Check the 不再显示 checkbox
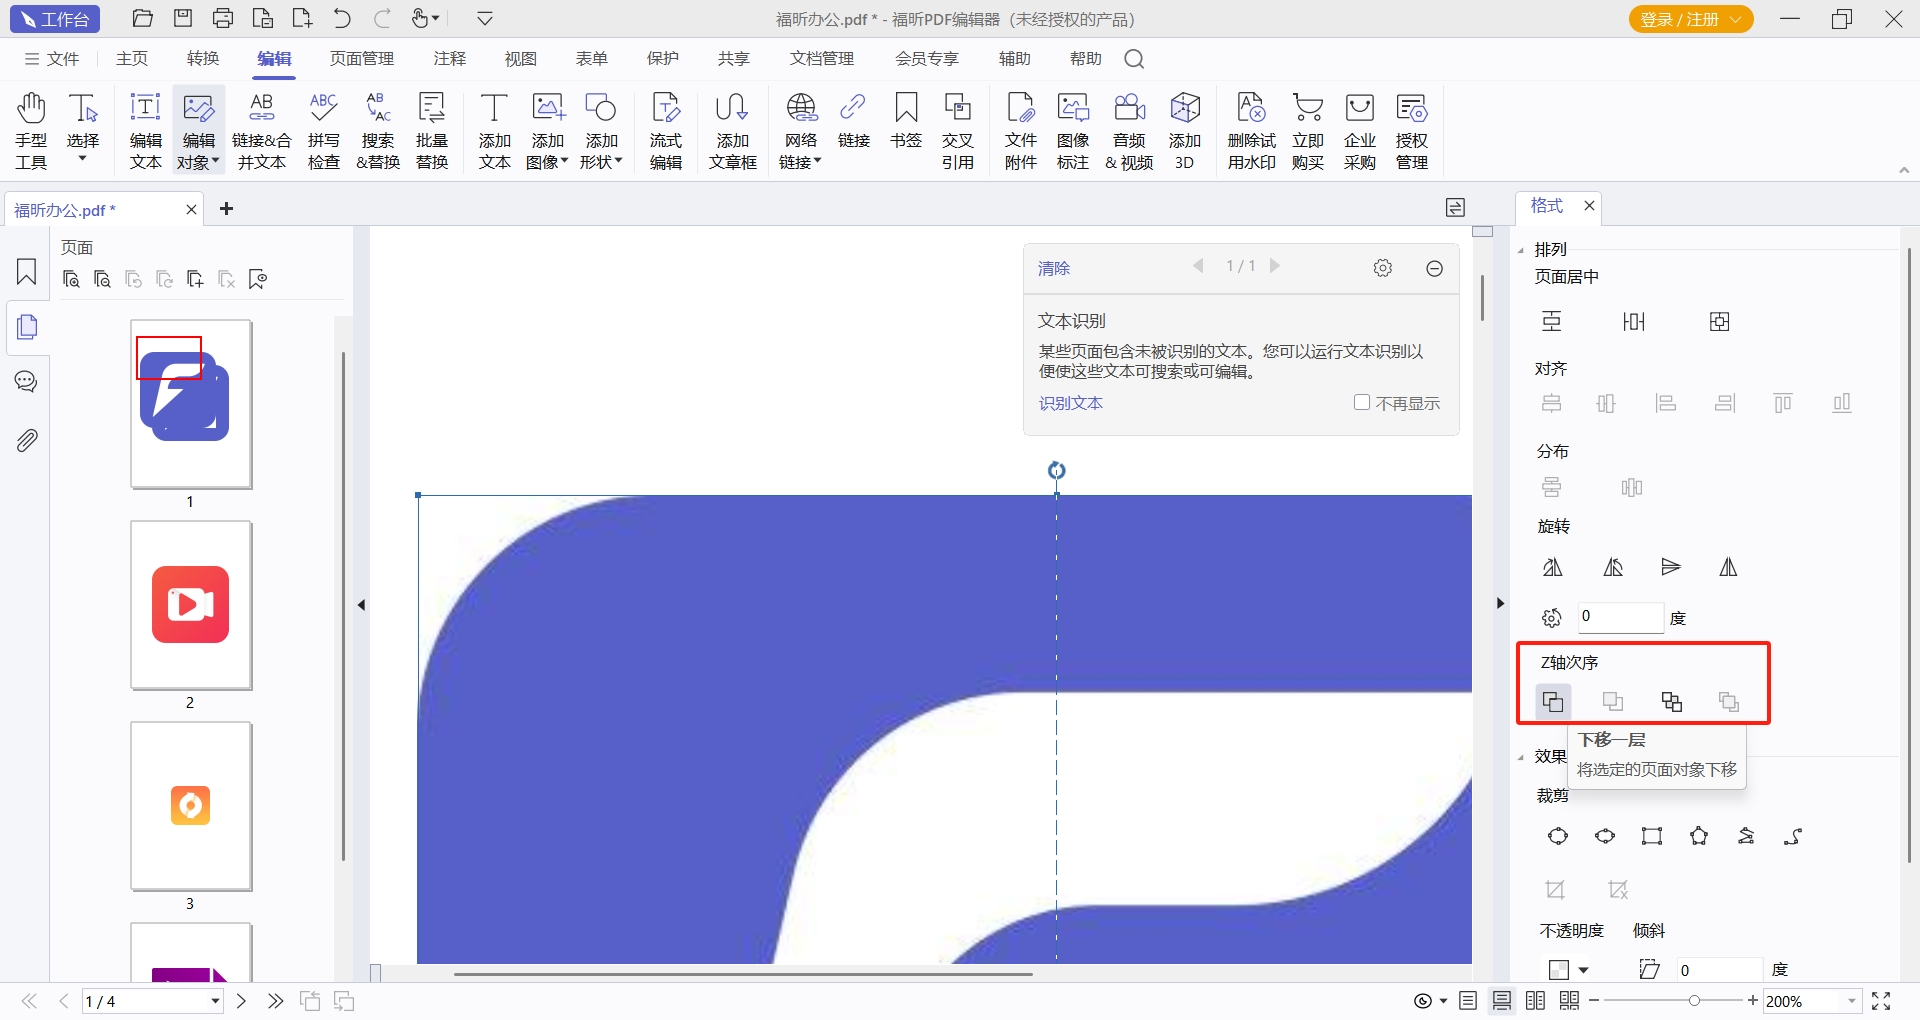 coord(1362,402)
